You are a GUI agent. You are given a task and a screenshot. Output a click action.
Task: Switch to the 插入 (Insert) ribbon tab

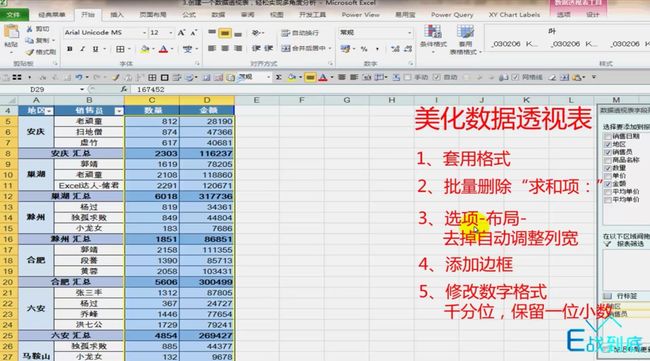(x=116, y=15)
